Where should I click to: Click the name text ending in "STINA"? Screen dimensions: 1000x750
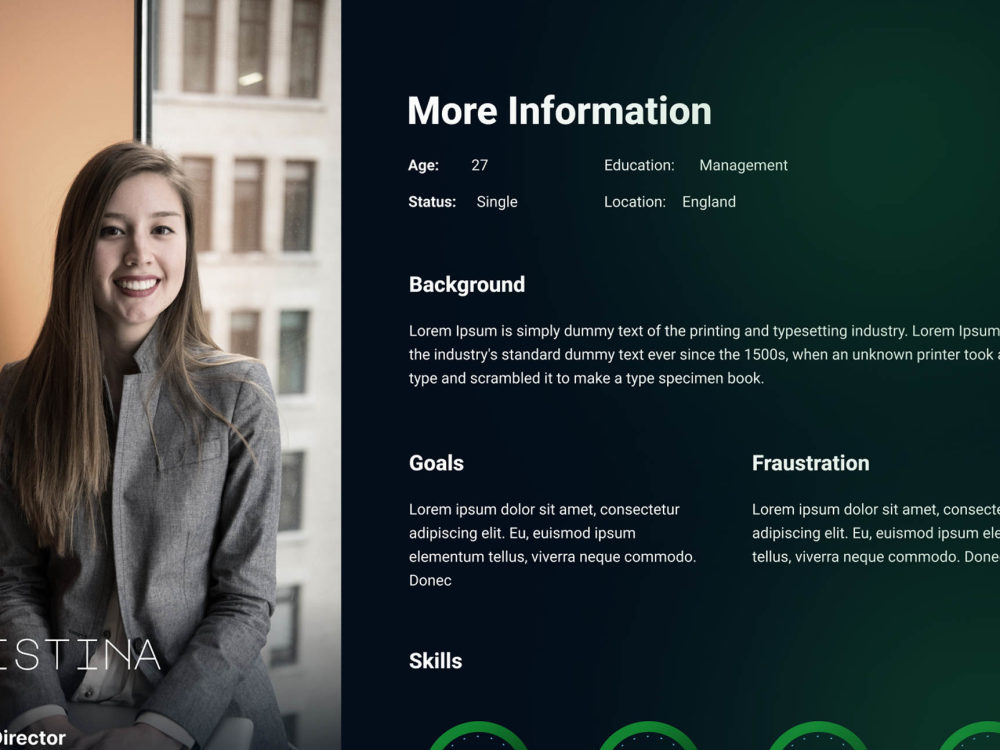pyautogui.click(x=79, y=654)
